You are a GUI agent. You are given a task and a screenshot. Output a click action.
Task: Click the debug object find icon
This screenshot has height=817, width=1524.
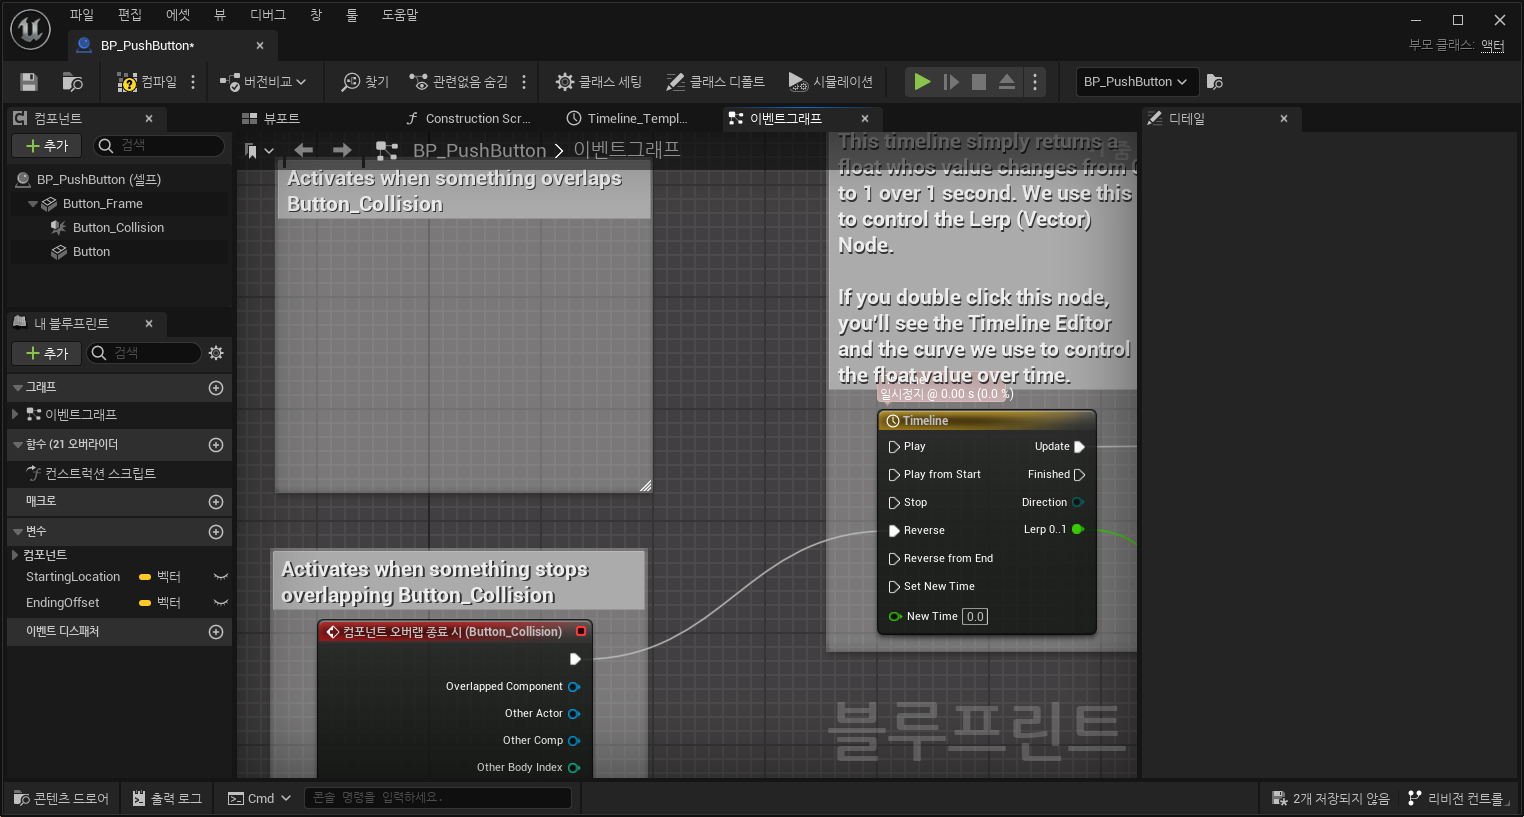1215,82
